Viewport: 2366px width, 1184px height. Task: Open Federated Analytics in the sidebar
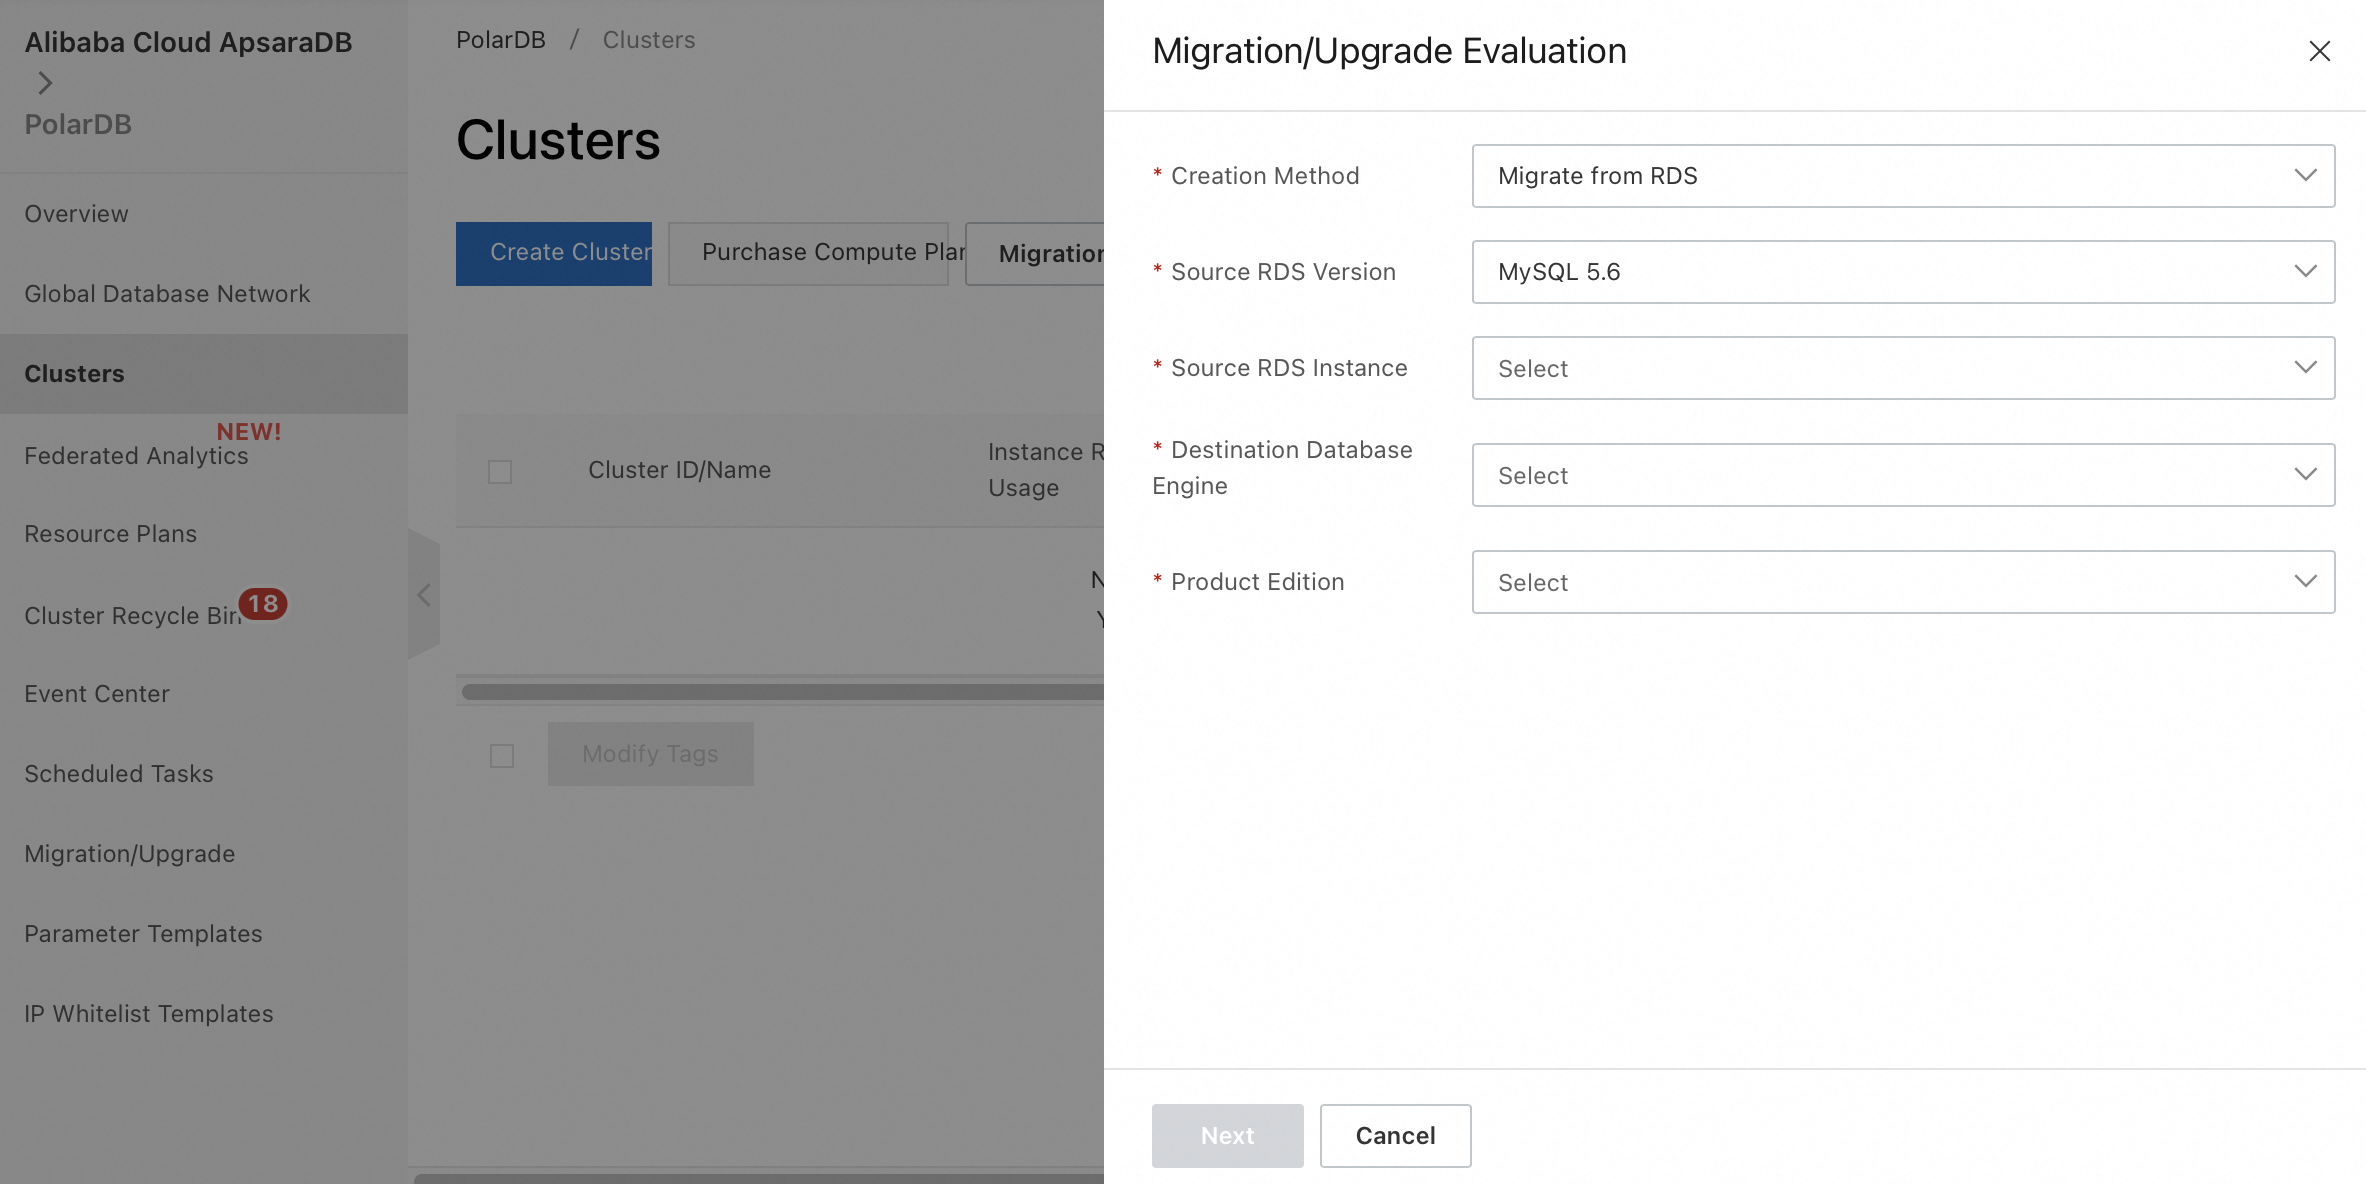(x=136, y=456)
